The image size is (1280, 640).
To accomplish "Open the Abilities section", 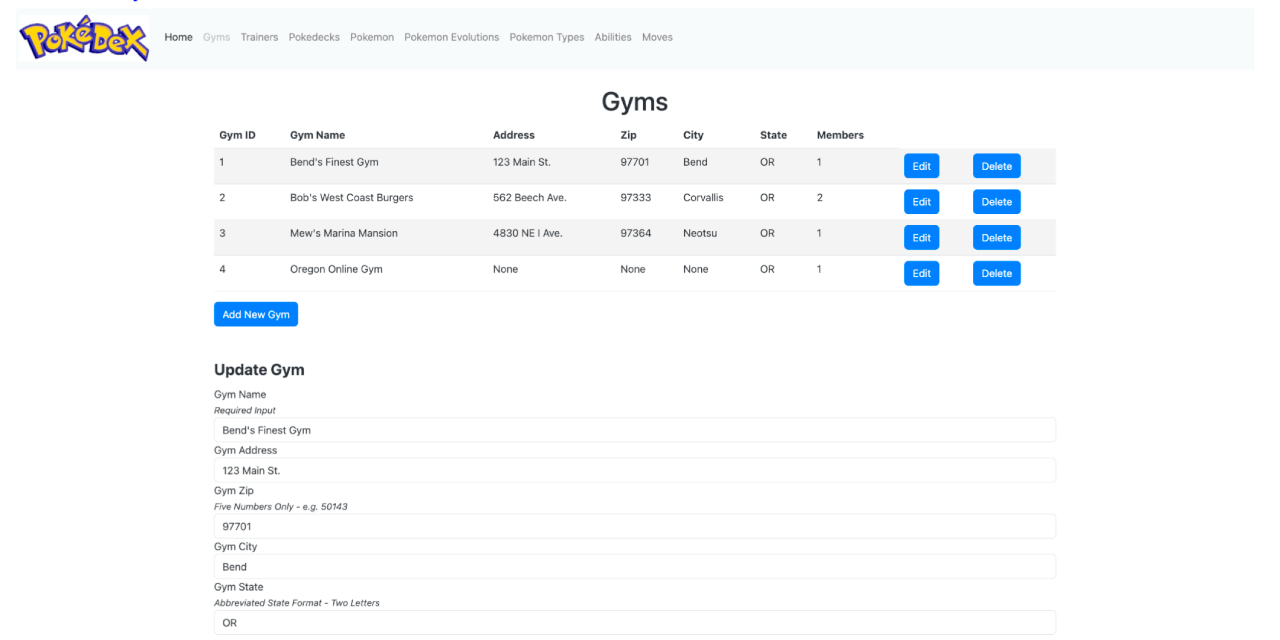I will tap(613, 37).
